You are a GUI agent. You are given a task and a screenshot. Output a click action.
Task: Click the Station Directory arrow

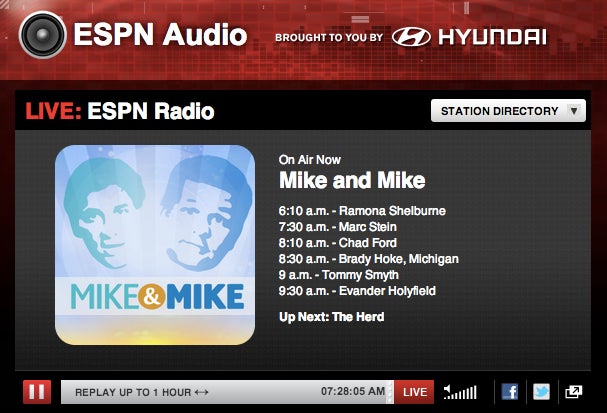click(x=574, y=111)
